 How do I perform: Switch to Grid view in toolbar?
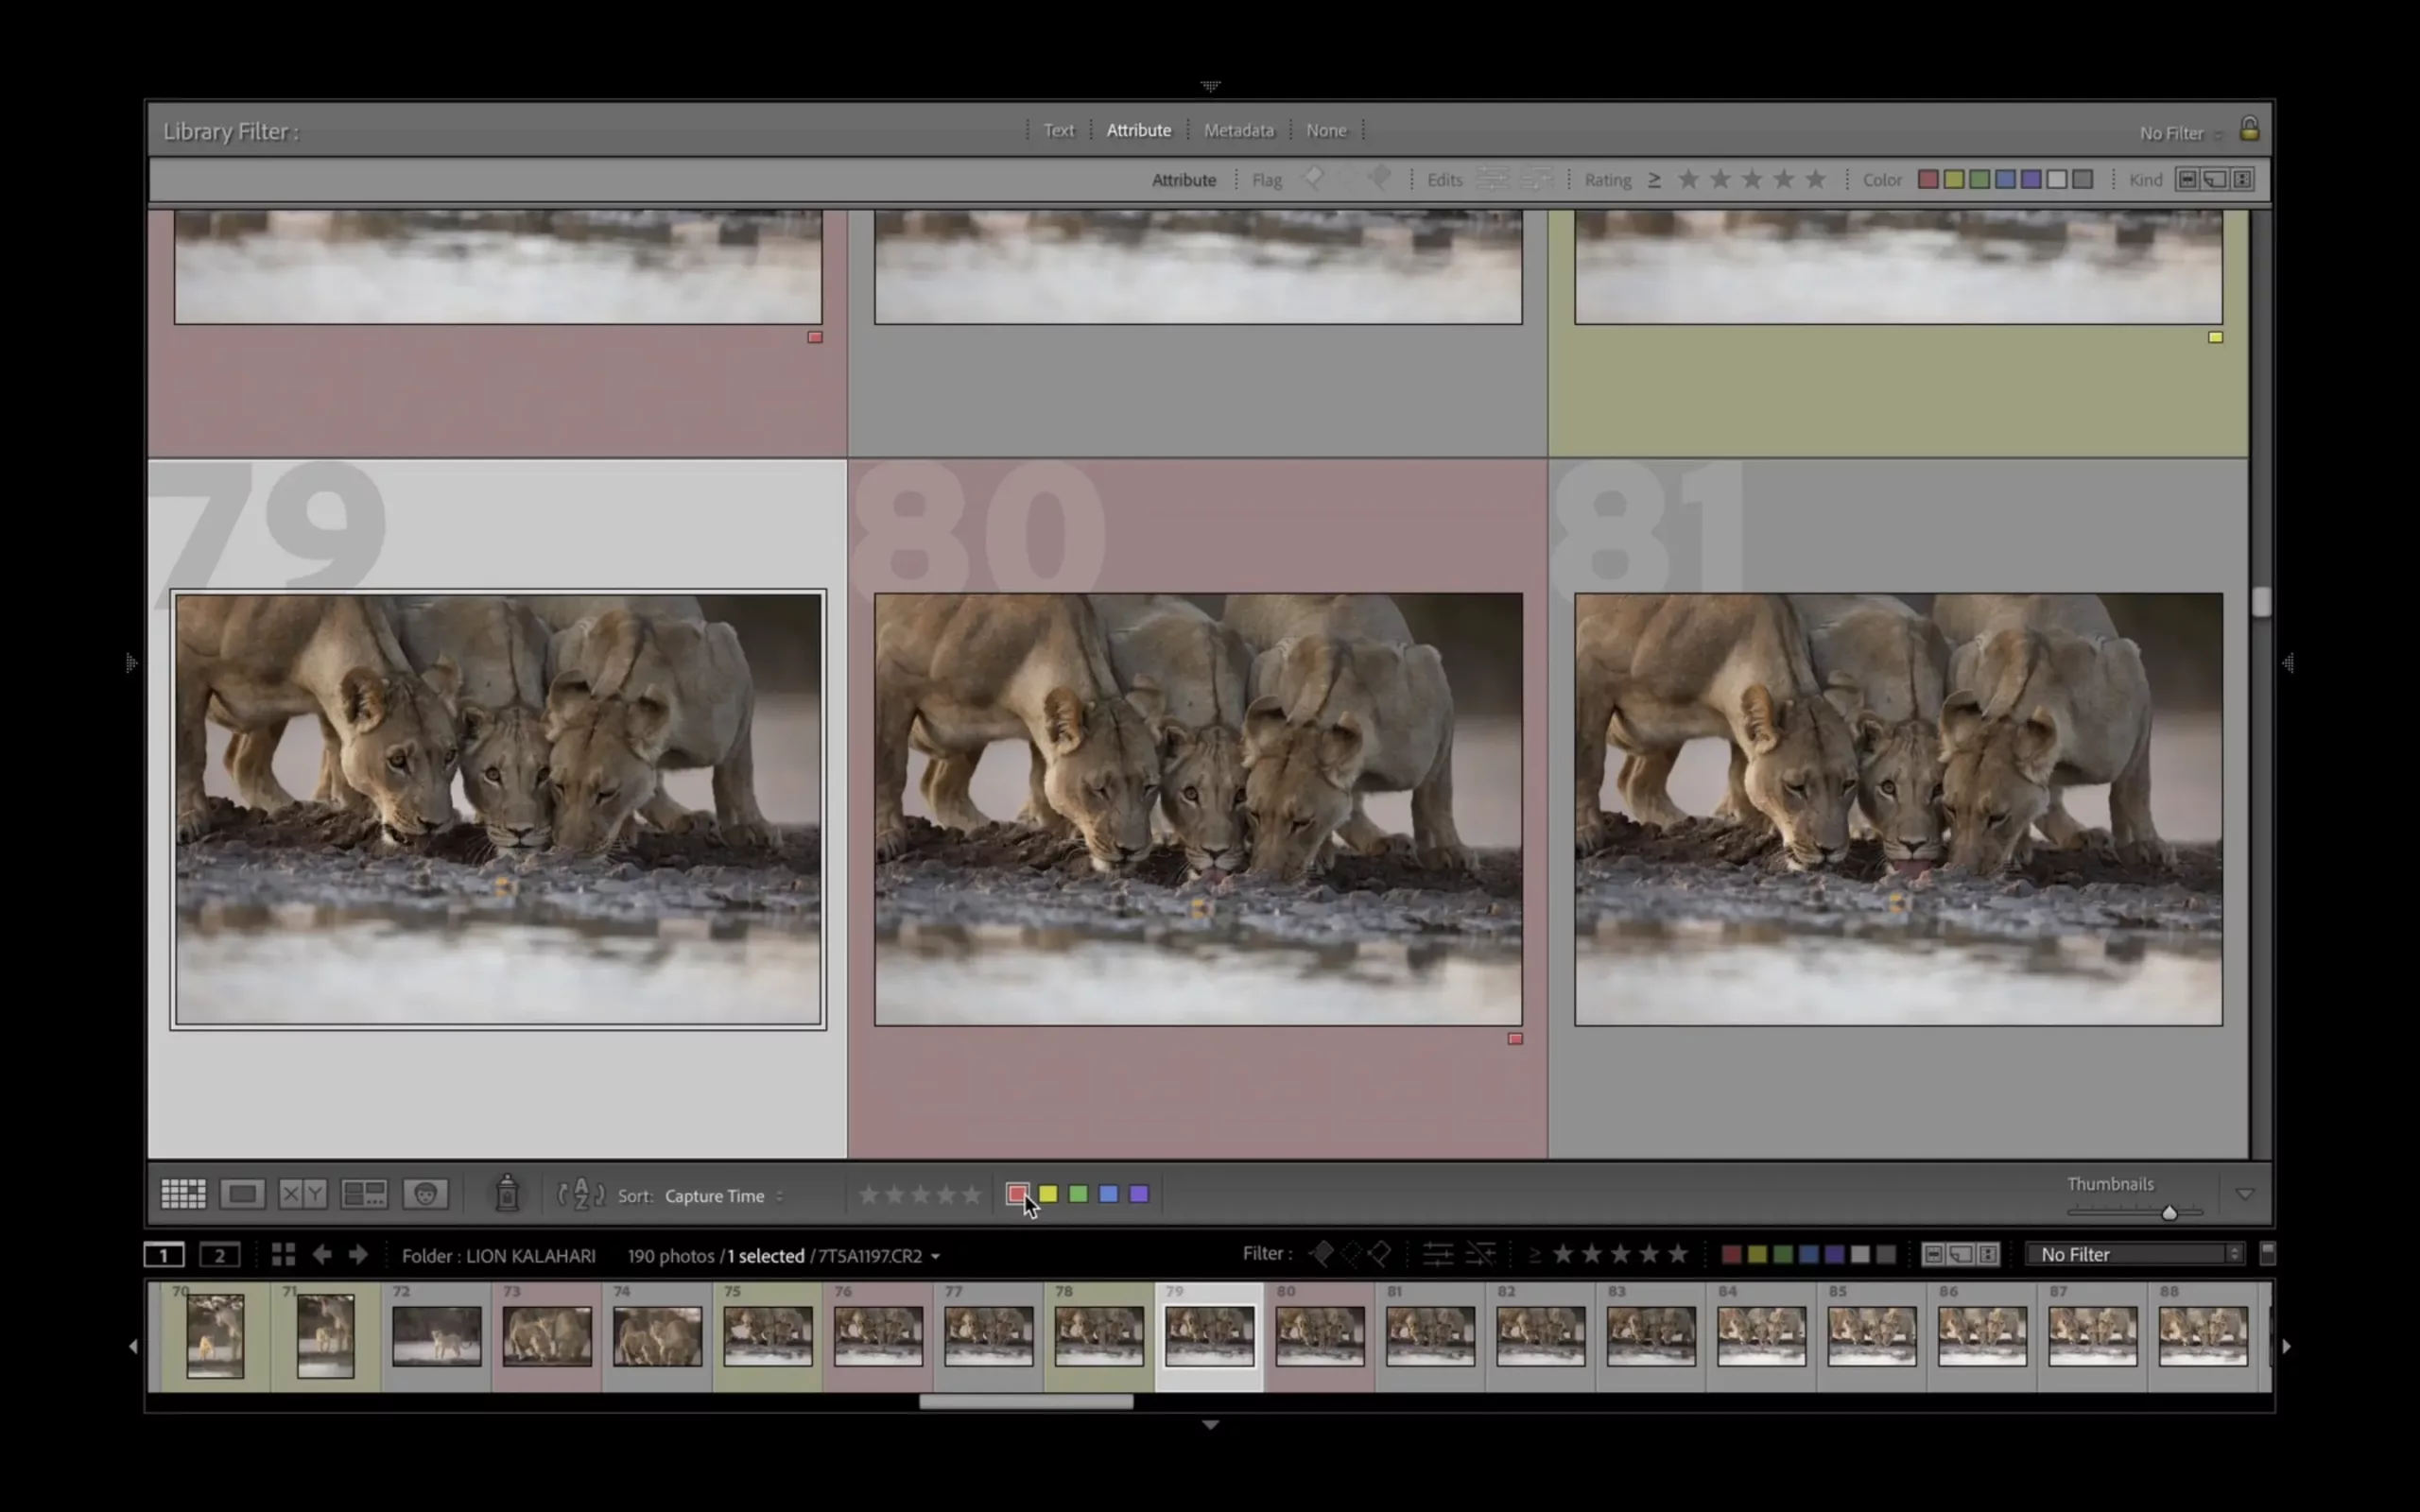(183, 1193)
